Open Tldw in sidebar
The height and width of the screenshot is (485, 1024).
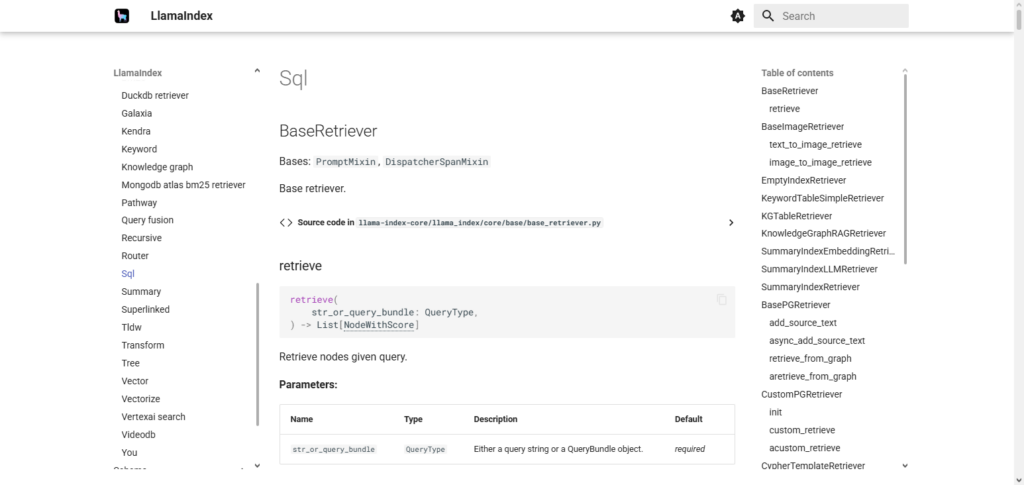pyautogui.click(x=131, y=327)
